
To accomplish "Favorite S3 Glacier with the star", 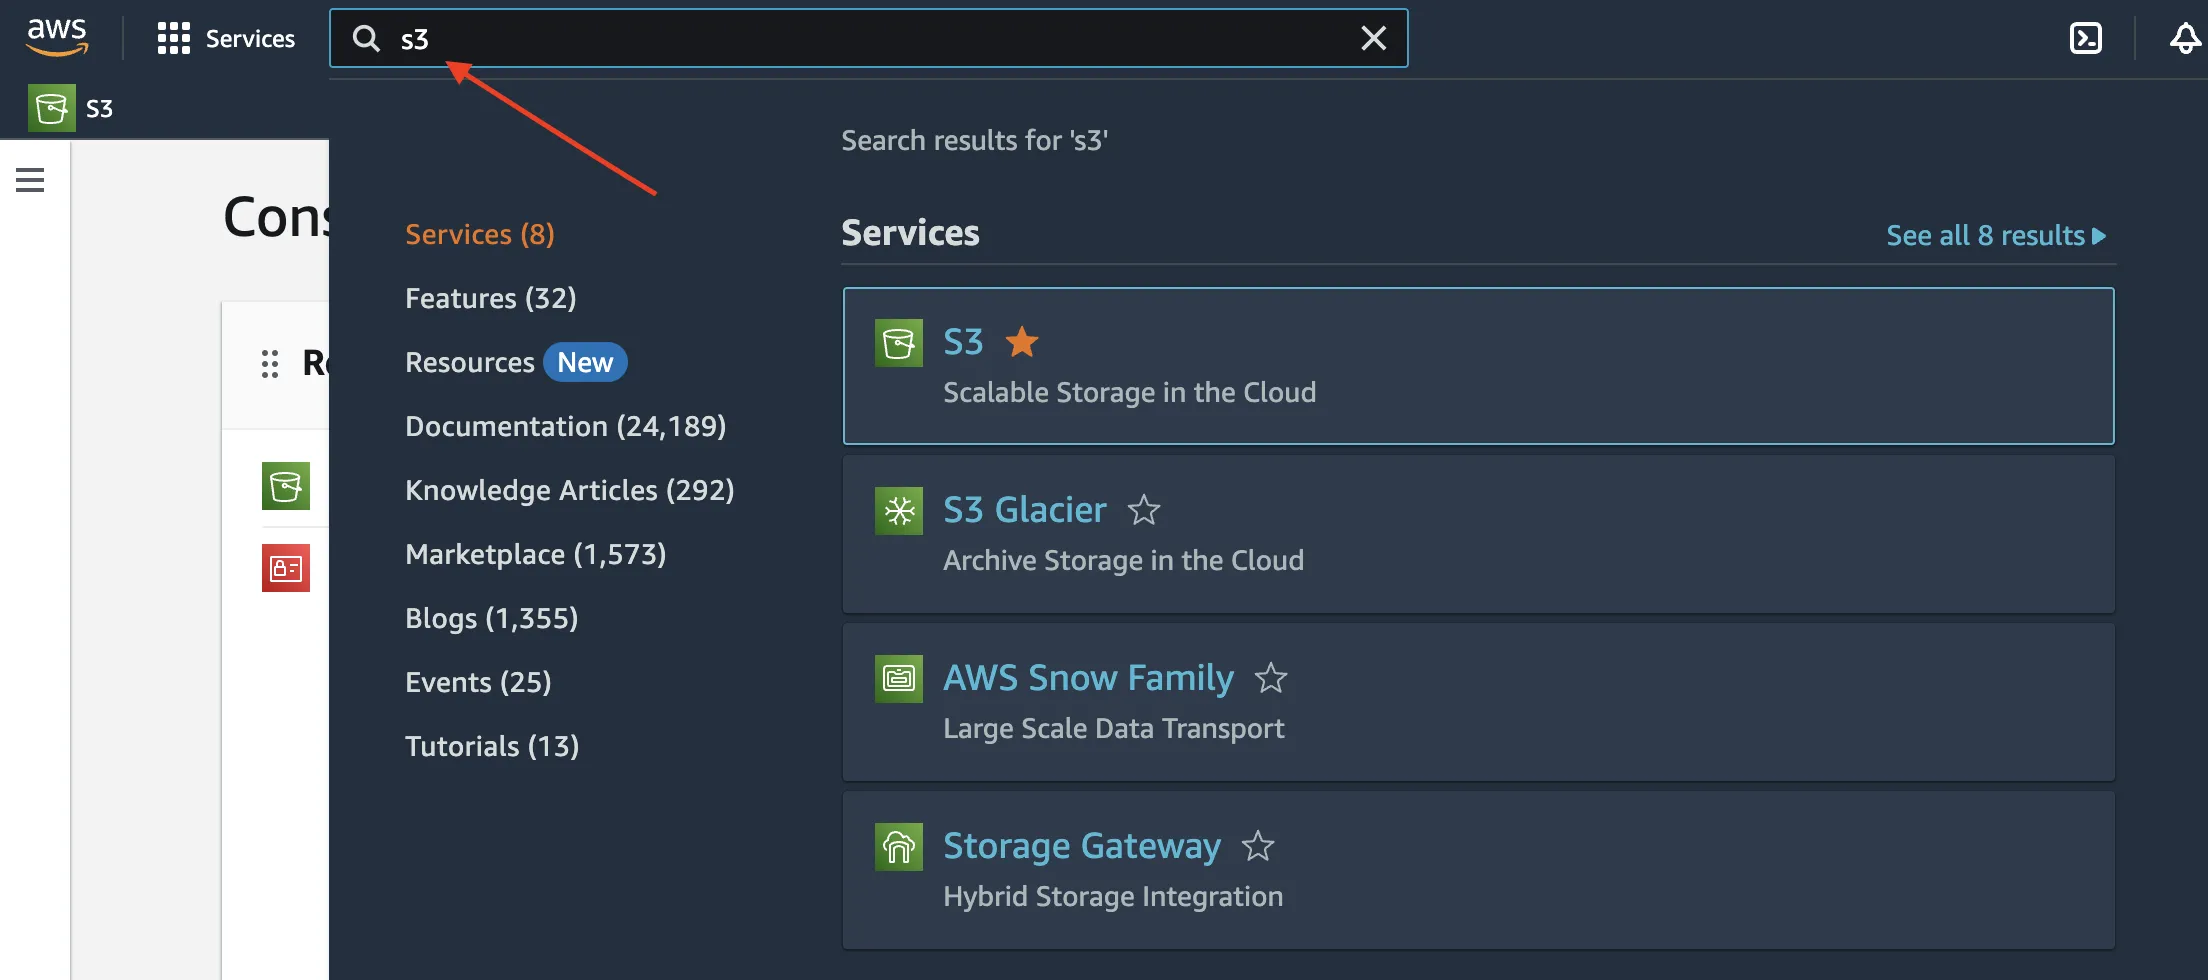I will pos(1143,511).
